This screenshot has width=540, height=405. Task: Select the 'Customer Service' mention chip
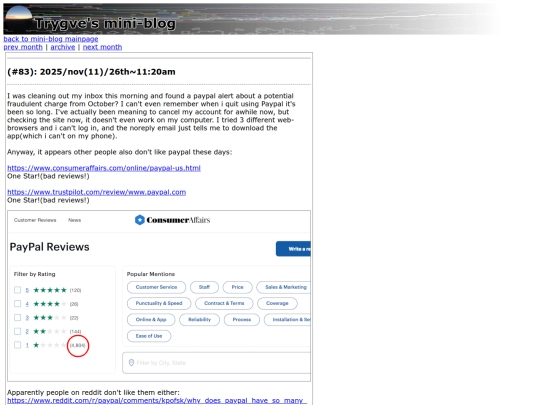156,287
